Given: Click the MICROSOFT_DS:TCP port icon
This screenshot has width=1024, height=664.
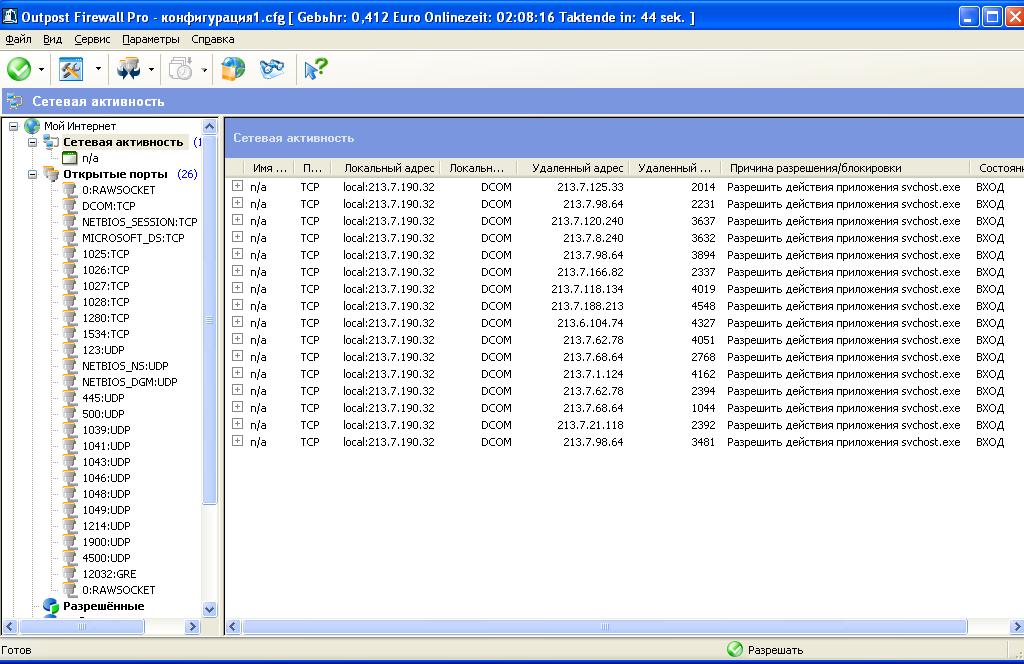Looking at the screenshot, I should point(70,238).
